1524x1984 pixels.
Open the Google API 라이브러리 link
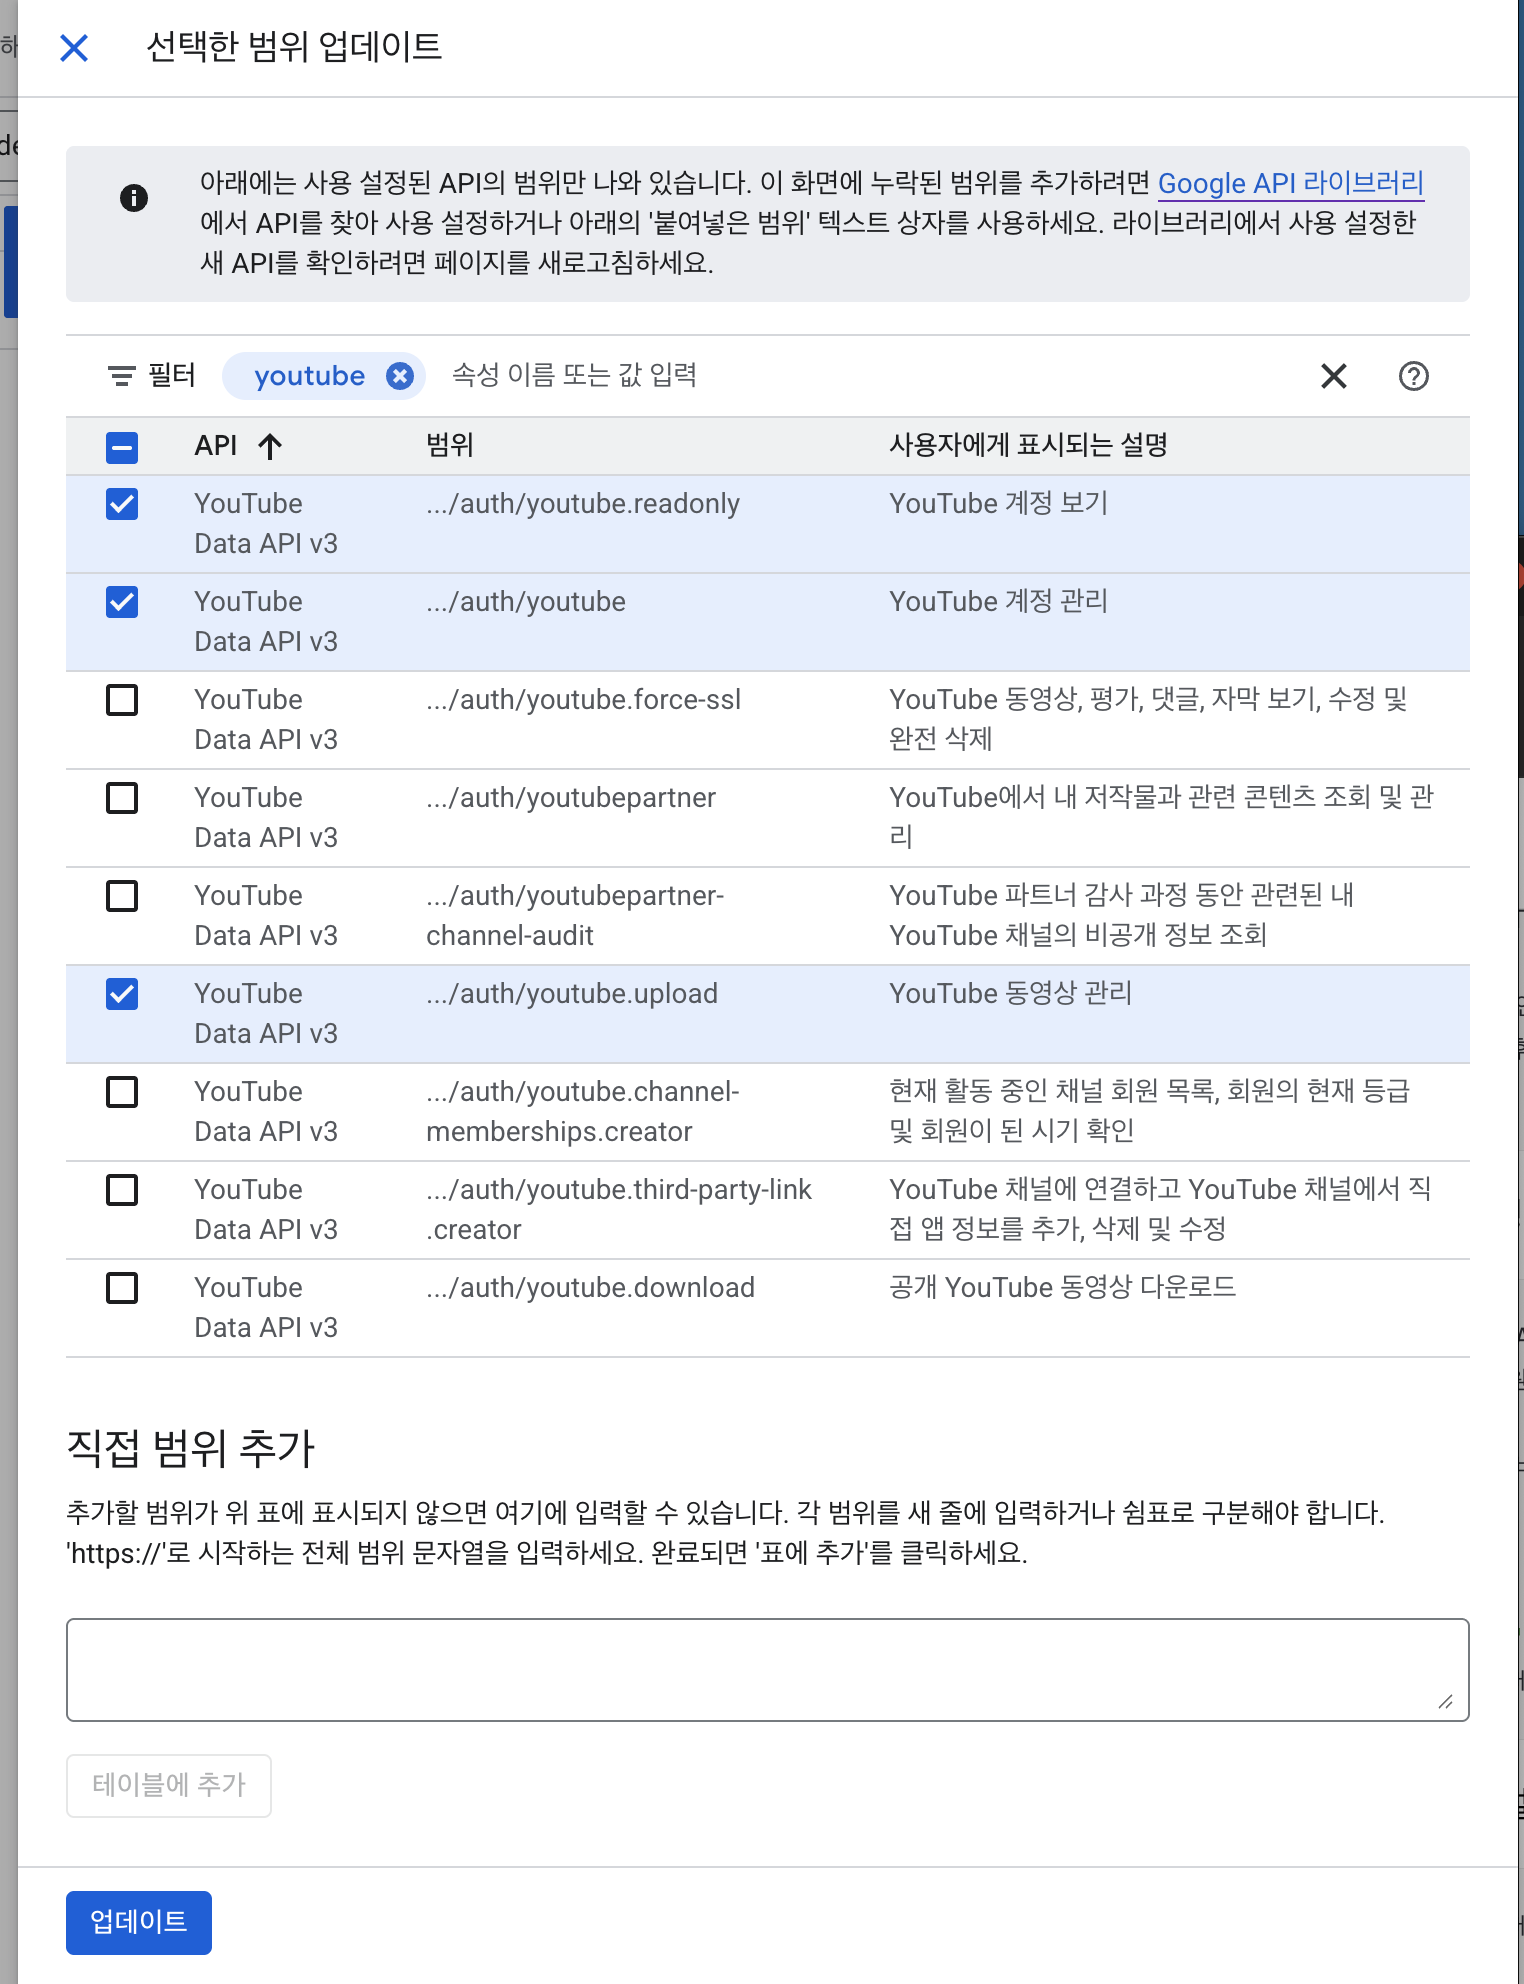[1290, 183]
